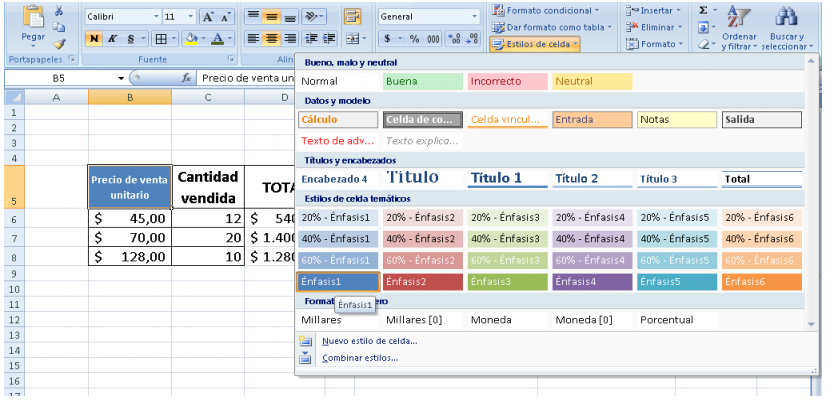839x403 pixels.
Task: Open the General number format dropdown
Action: pyautogui.click(x=474, y=17)
